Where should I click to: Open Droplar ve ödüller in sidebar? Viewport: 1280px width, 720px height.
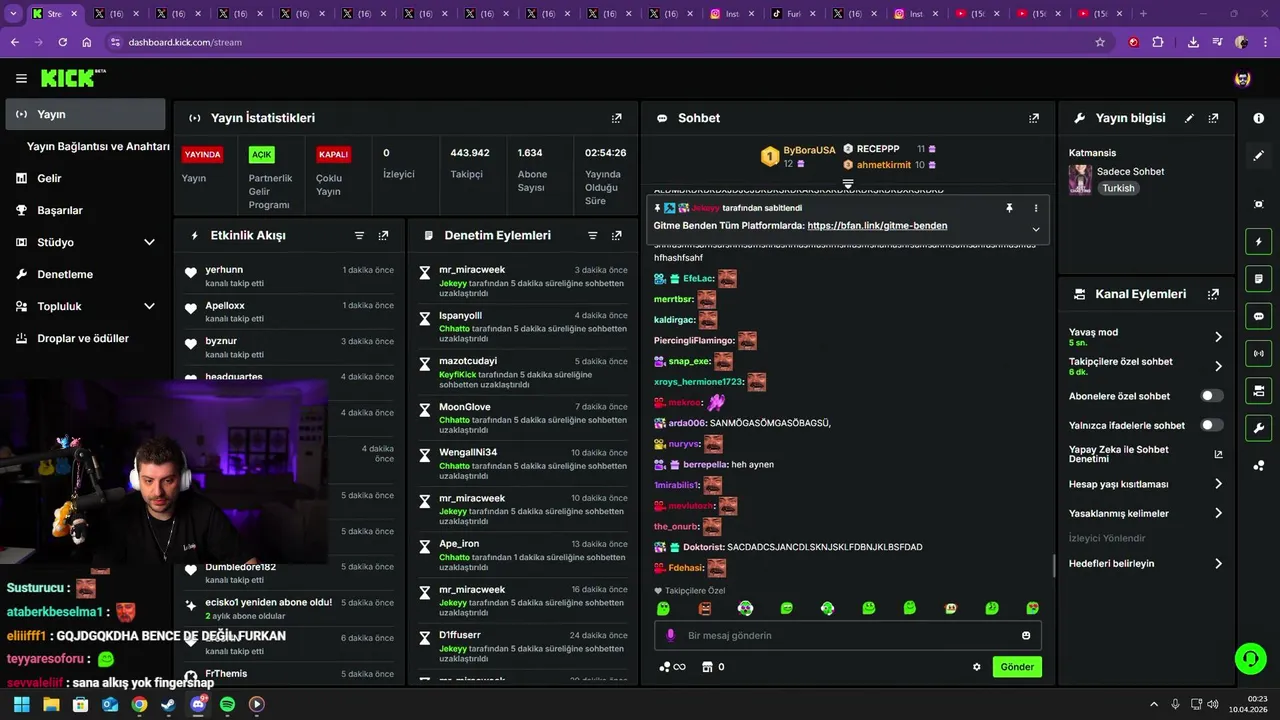(85, 338)
